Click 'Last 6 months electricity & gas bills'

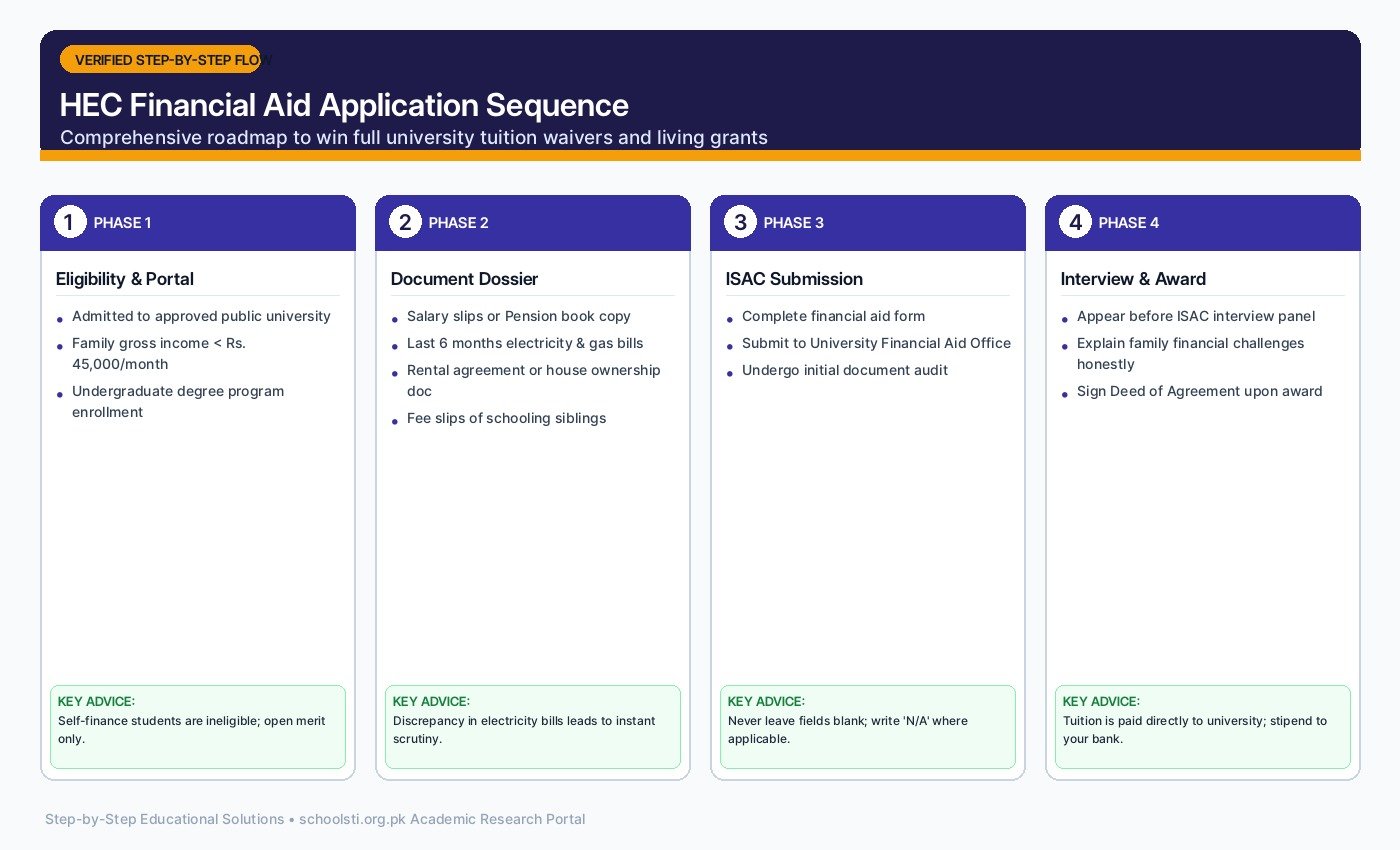pyautogui.click(x=525, y=343)
